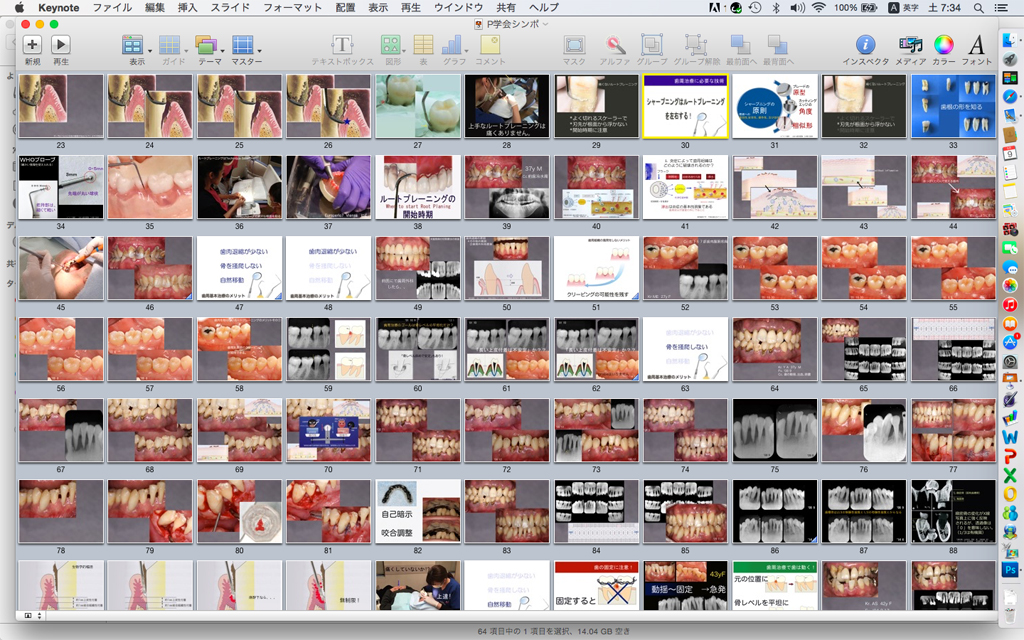Image resolution: width=1024 pixels, height=640 pixels.
Task: Open the ガイド guides toolbar icon
Action: [x=170, y=45]
